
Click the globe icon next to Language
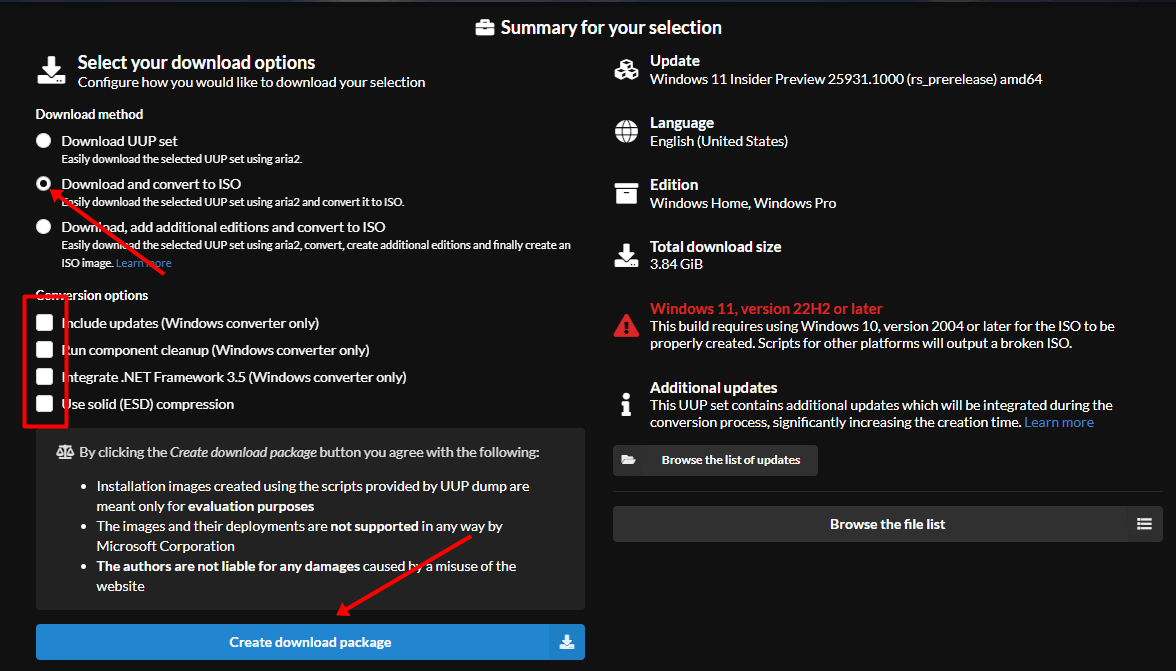tap(626, 131)
